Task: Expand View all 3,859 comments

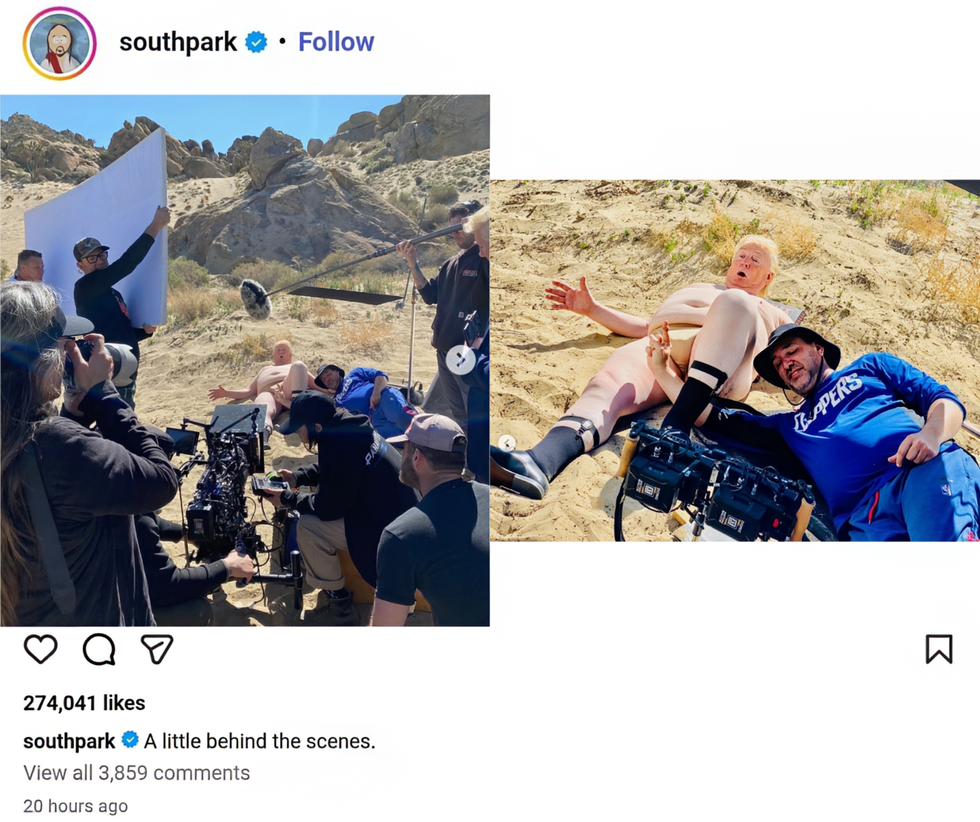Action: (136, 773)
